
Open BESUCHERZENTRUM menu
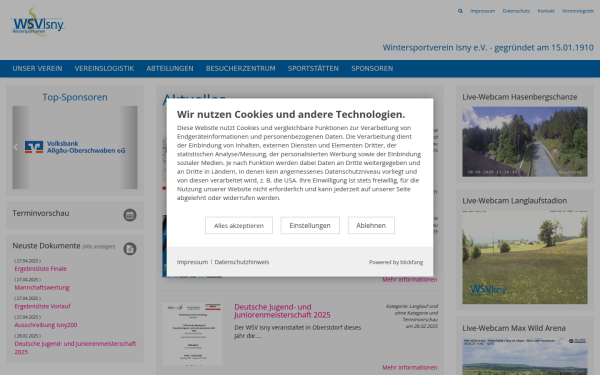[241, 68]
